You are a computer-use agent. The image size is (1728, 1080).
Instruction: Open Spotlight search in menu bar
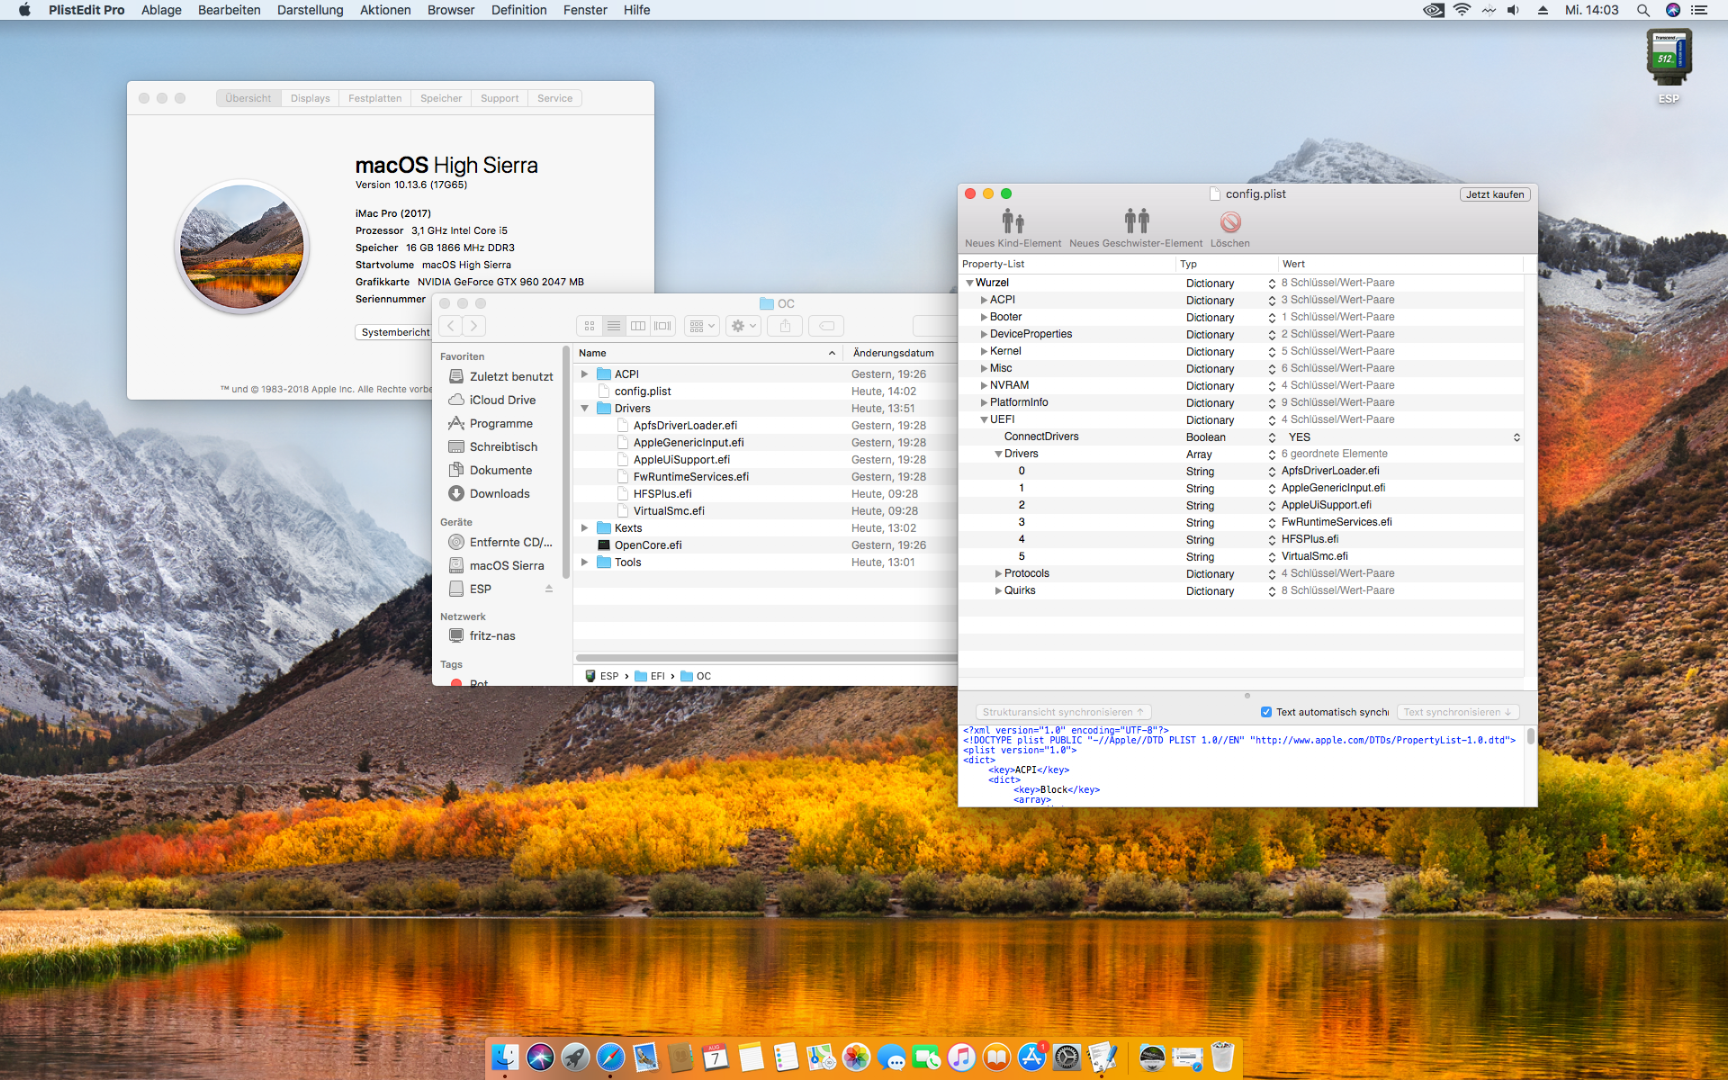1642,10
